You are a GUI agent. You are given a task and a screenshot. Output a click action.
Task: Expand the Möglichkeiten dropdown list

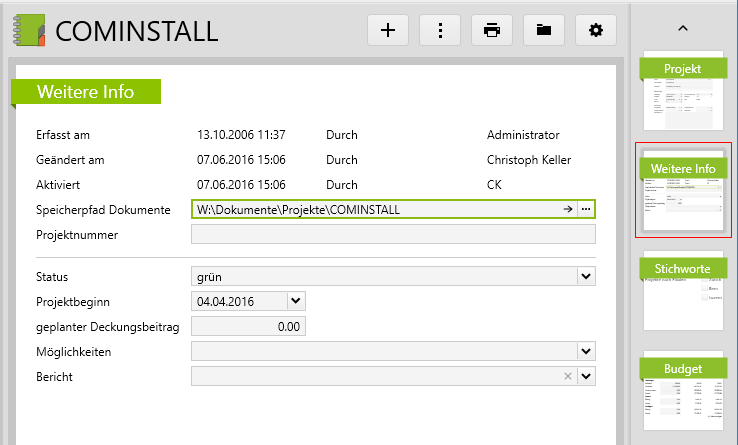pyautogui.click(x=585, y=351)
